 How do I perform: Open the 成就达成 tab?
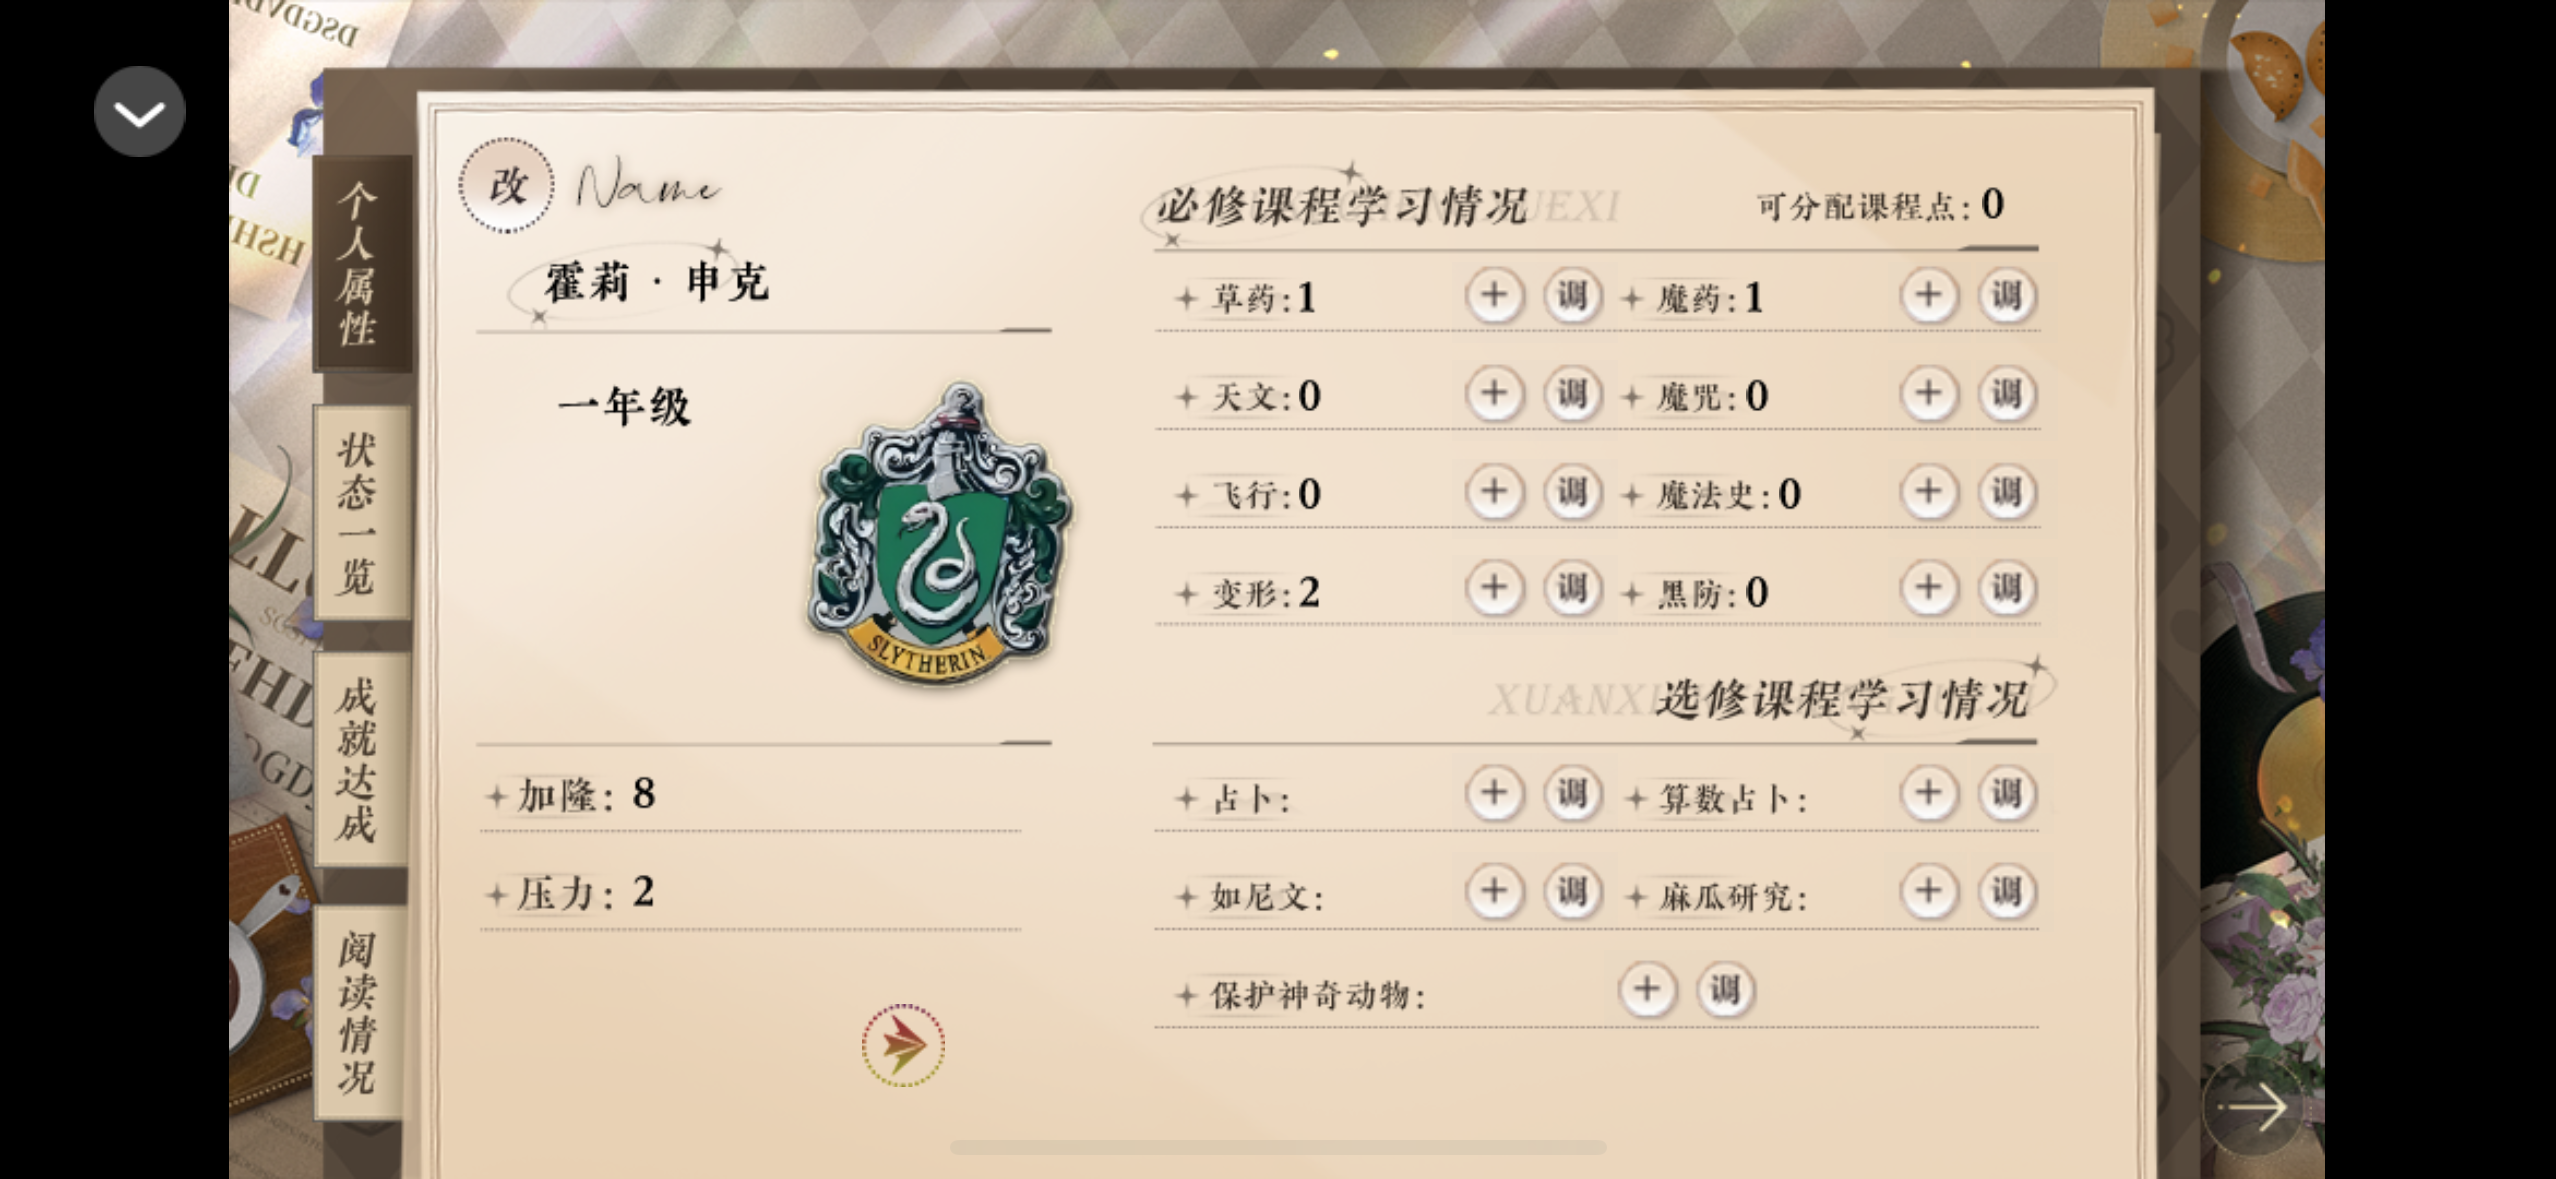357,760
